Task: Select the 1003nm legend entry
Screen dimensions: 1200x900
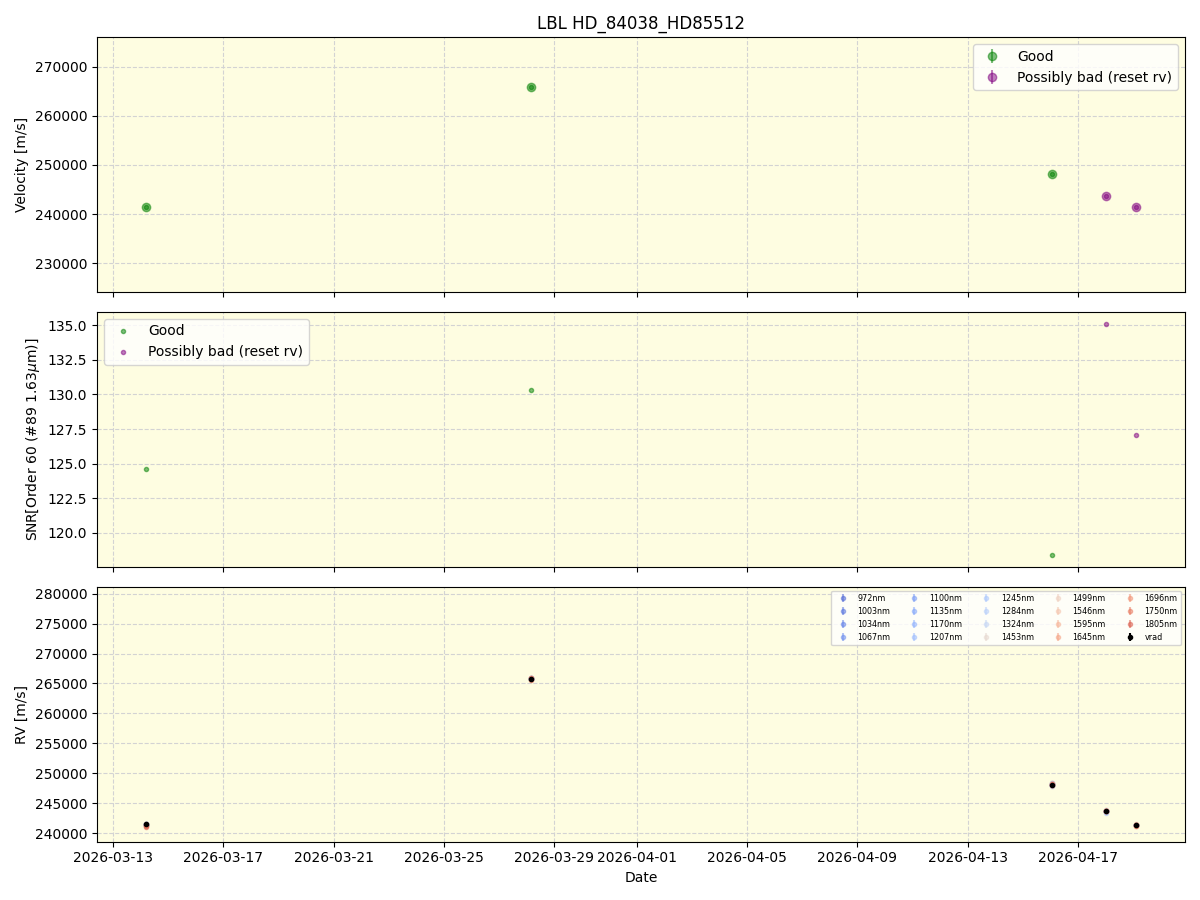Action: click(865, 611)
